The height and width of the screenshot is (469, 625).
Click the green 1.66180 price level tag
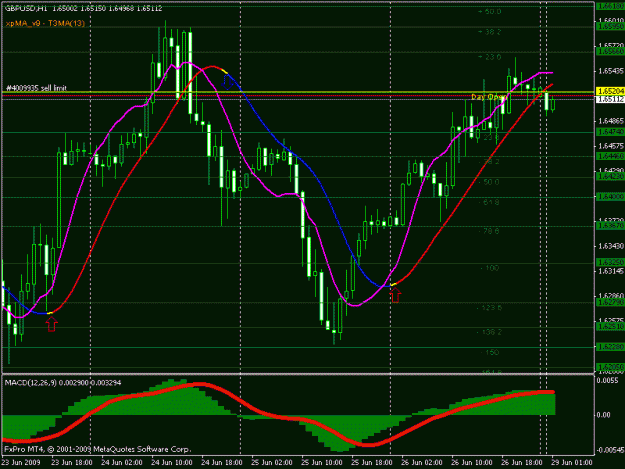tap(610, 6)
